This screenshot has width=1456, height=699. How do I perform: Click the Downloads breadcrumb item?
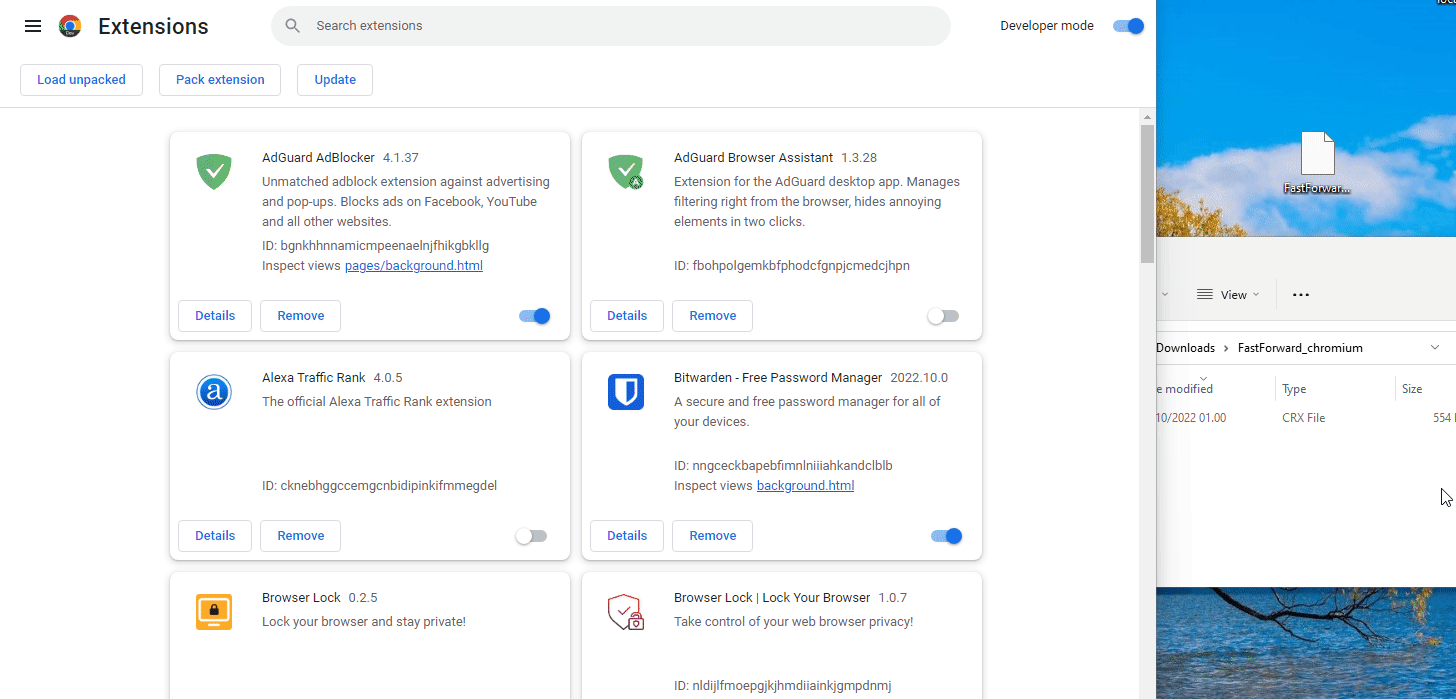tap(1185, 347)
